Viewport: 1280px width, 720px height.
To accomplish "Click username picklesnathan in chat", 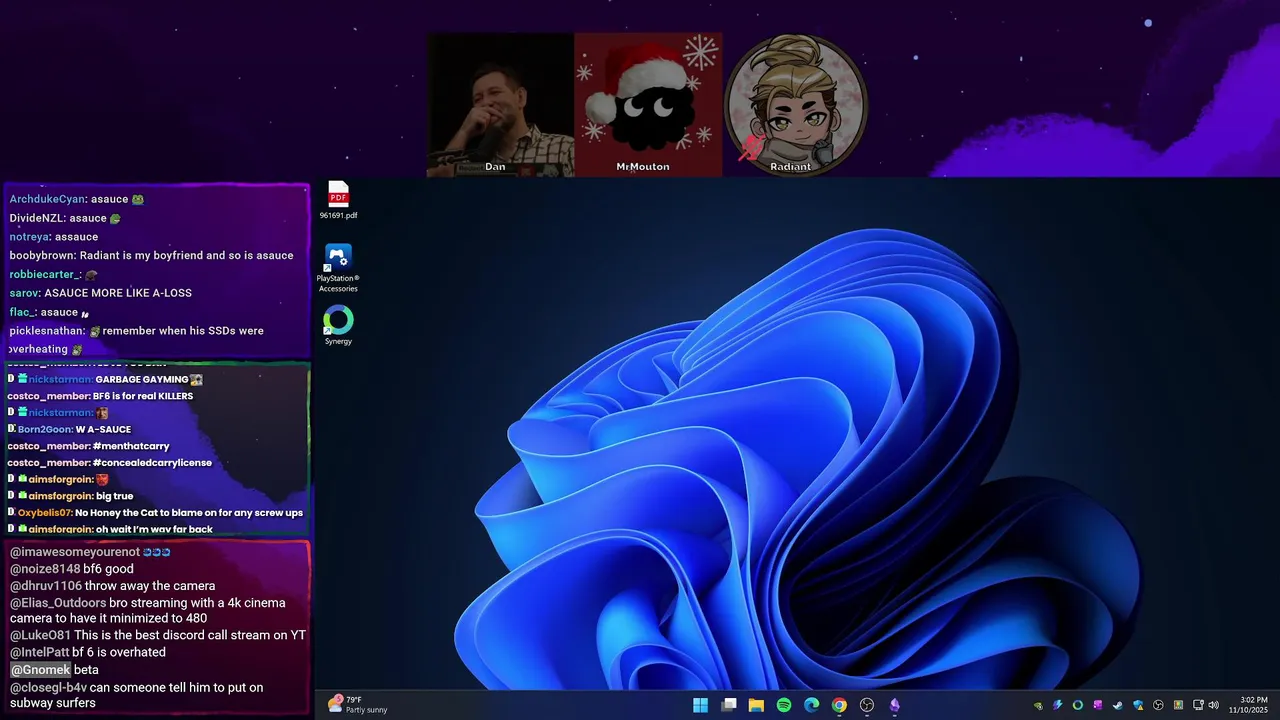I will (46, 331).
